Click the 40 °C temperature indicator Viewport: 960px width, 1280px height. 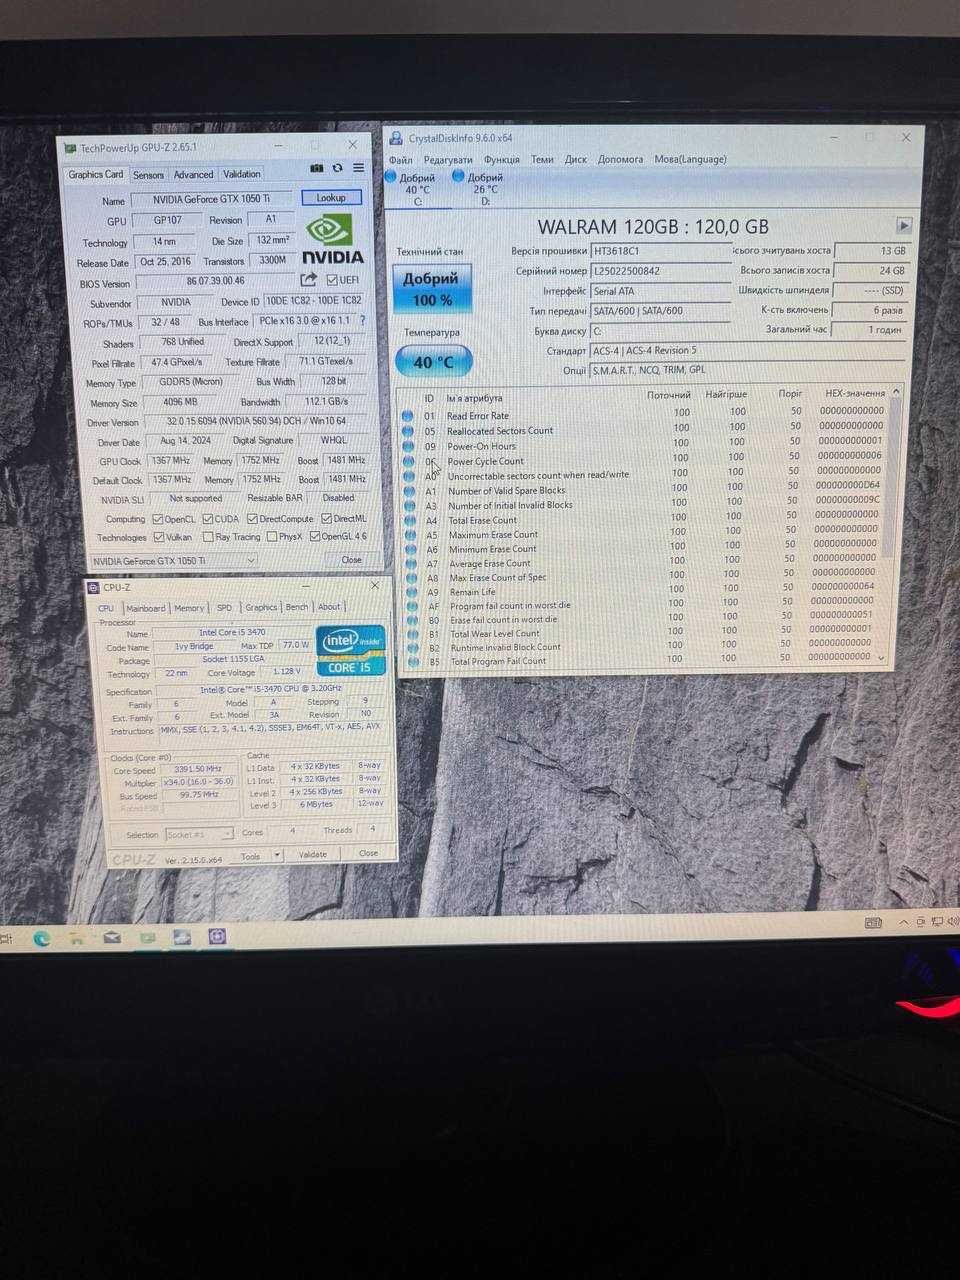(433, 361)
